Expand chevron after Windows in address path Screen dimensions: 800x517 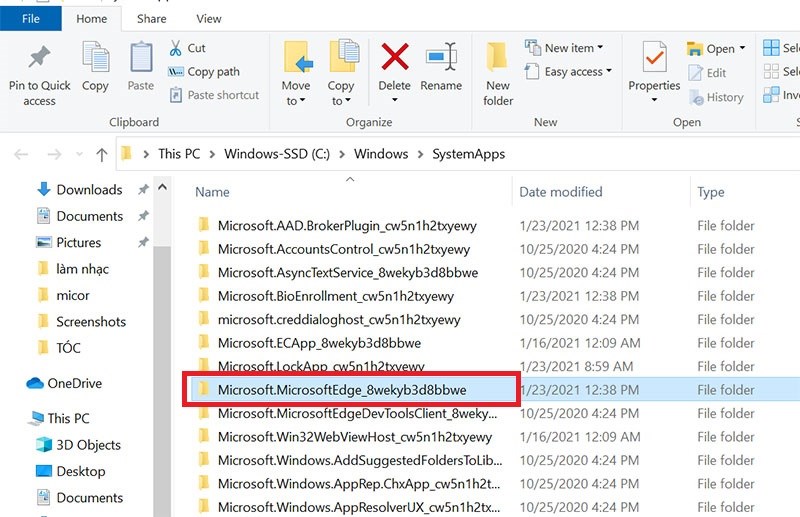pyautogui.click(x=420, y=154)
